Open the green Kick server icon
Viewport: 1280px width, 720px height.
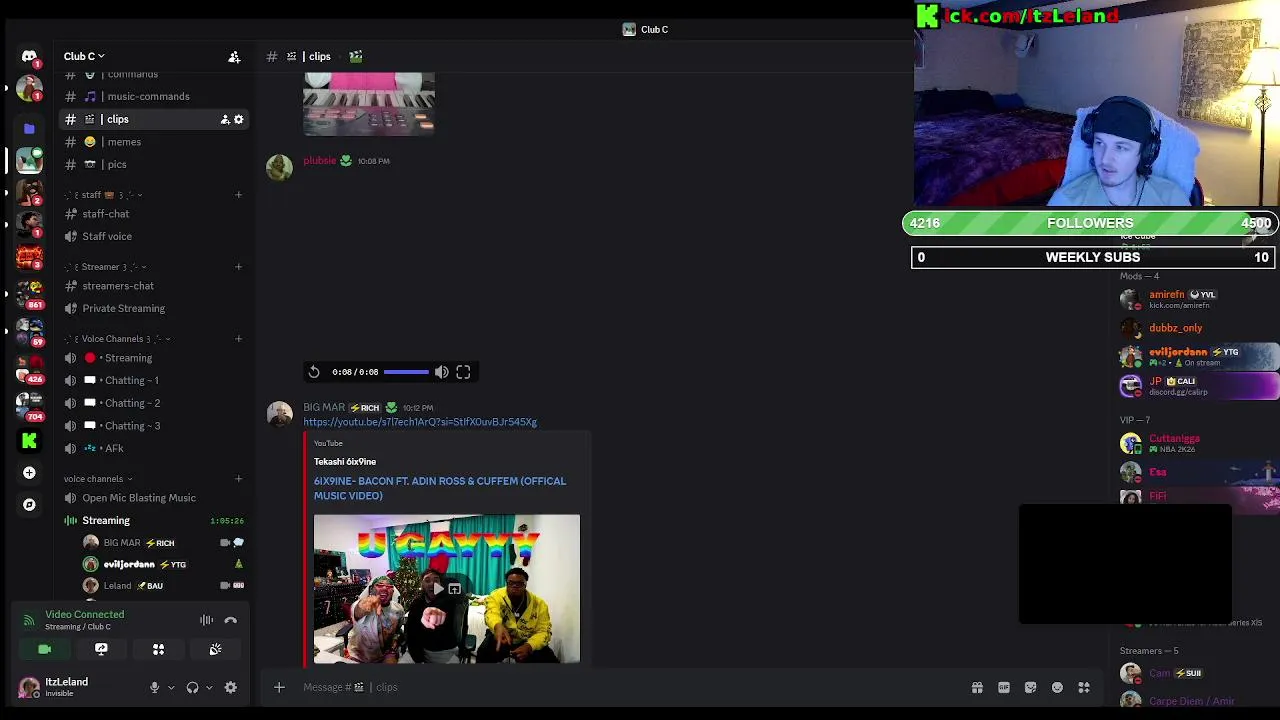point(29,440)
